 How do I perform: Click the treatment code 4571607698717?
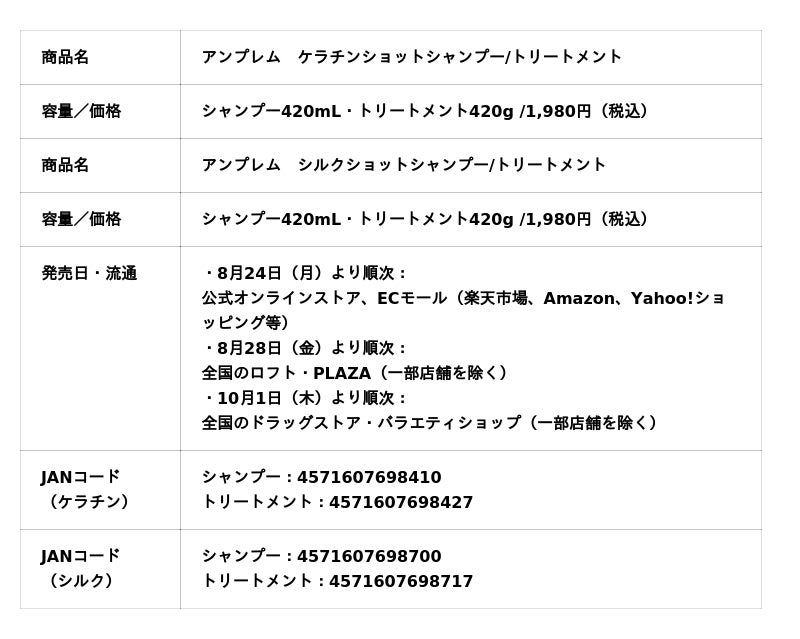click(401, 581)
